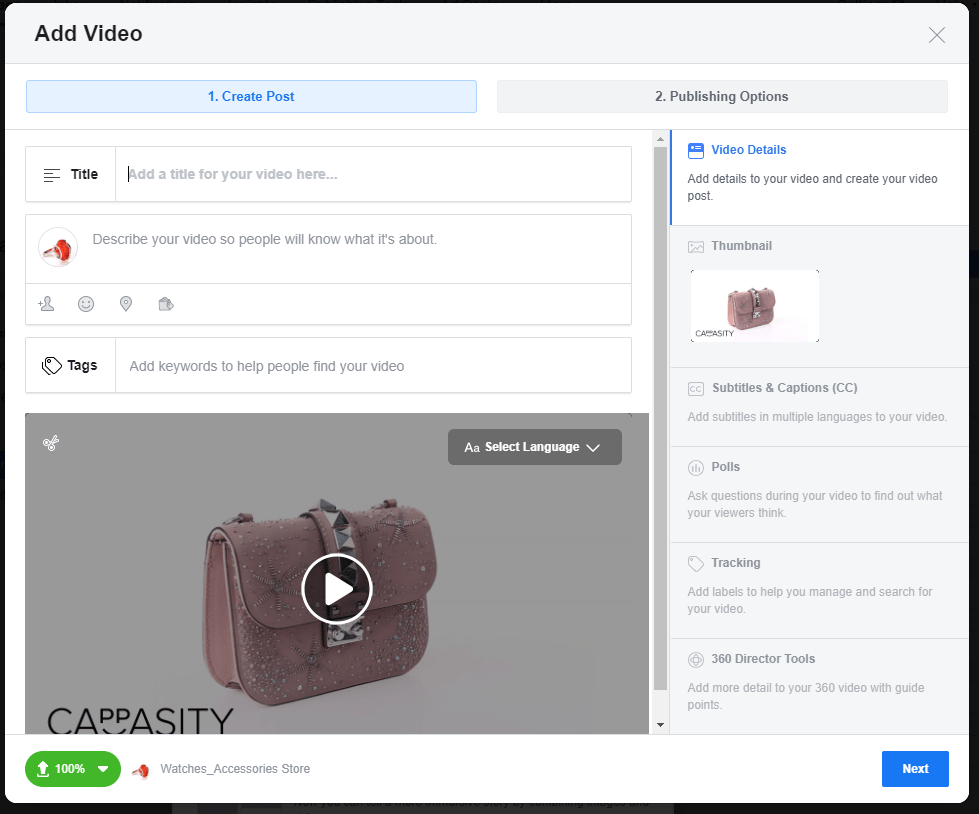
Task: Click the Title lines icon
Action: coord(52,175)
